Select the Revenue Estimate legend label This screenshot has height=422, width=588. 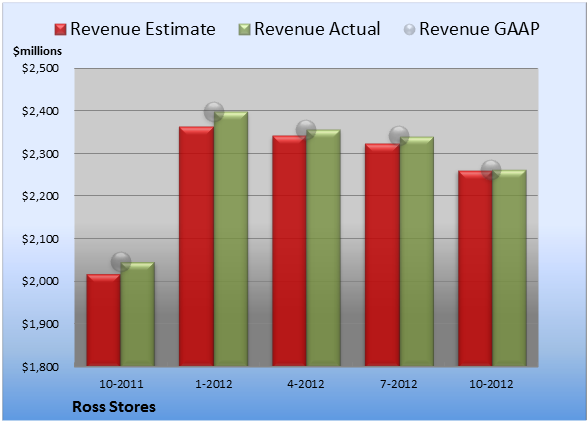[143, 29]
